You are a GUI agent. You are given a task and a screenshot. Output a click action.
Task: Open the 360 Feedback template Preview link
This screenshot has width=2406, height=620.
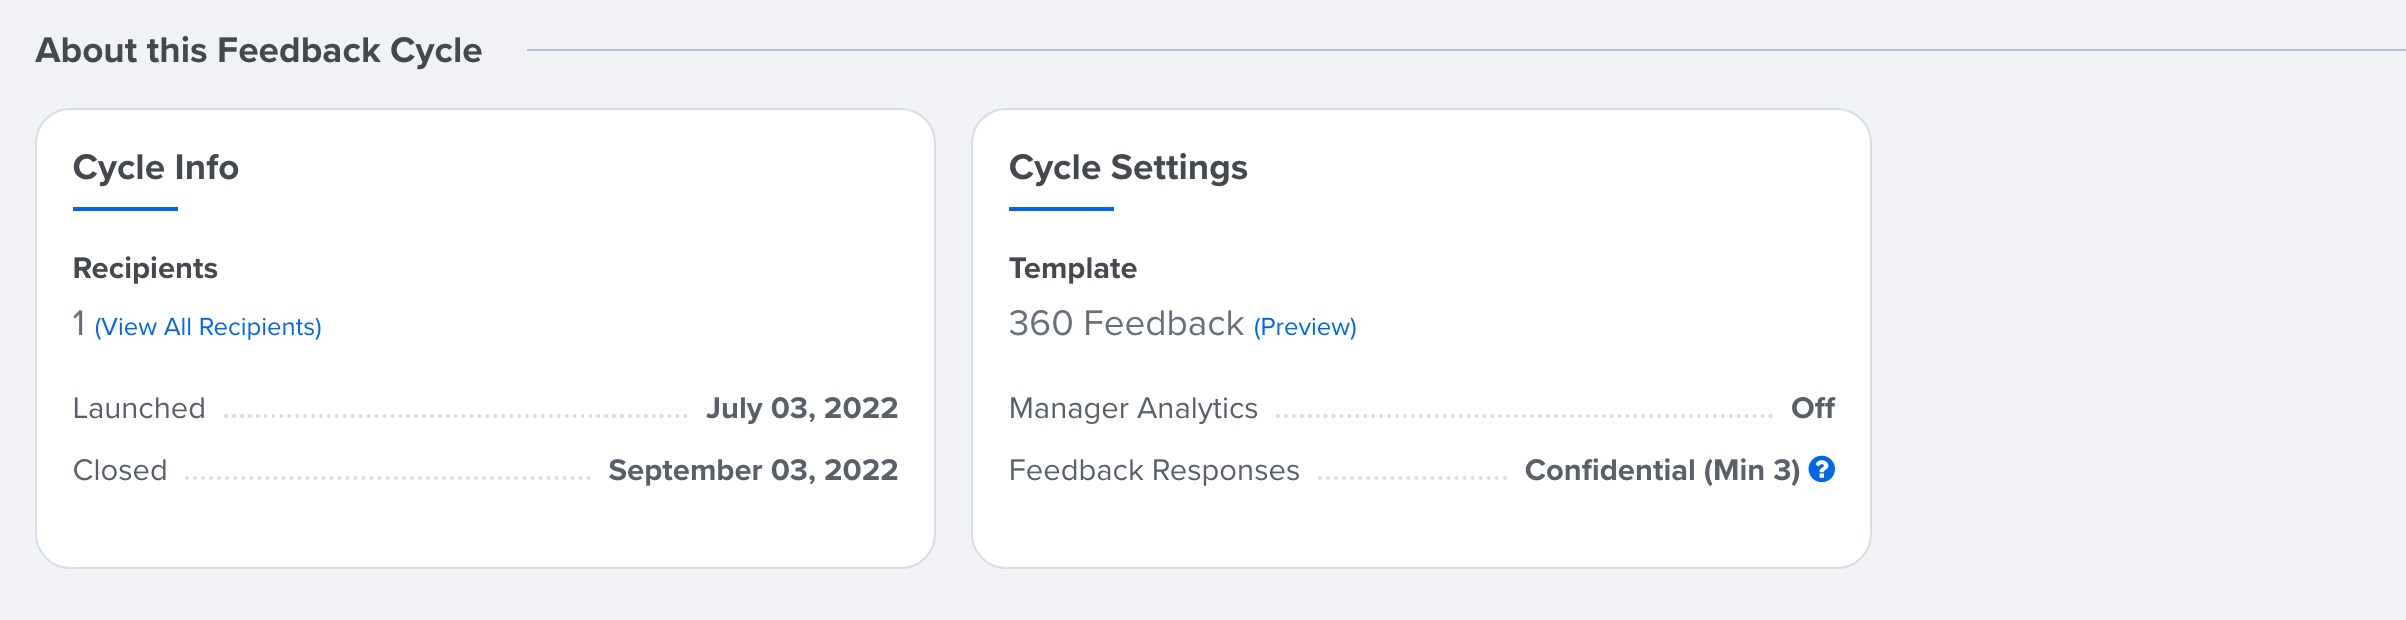pos(1305,327)
